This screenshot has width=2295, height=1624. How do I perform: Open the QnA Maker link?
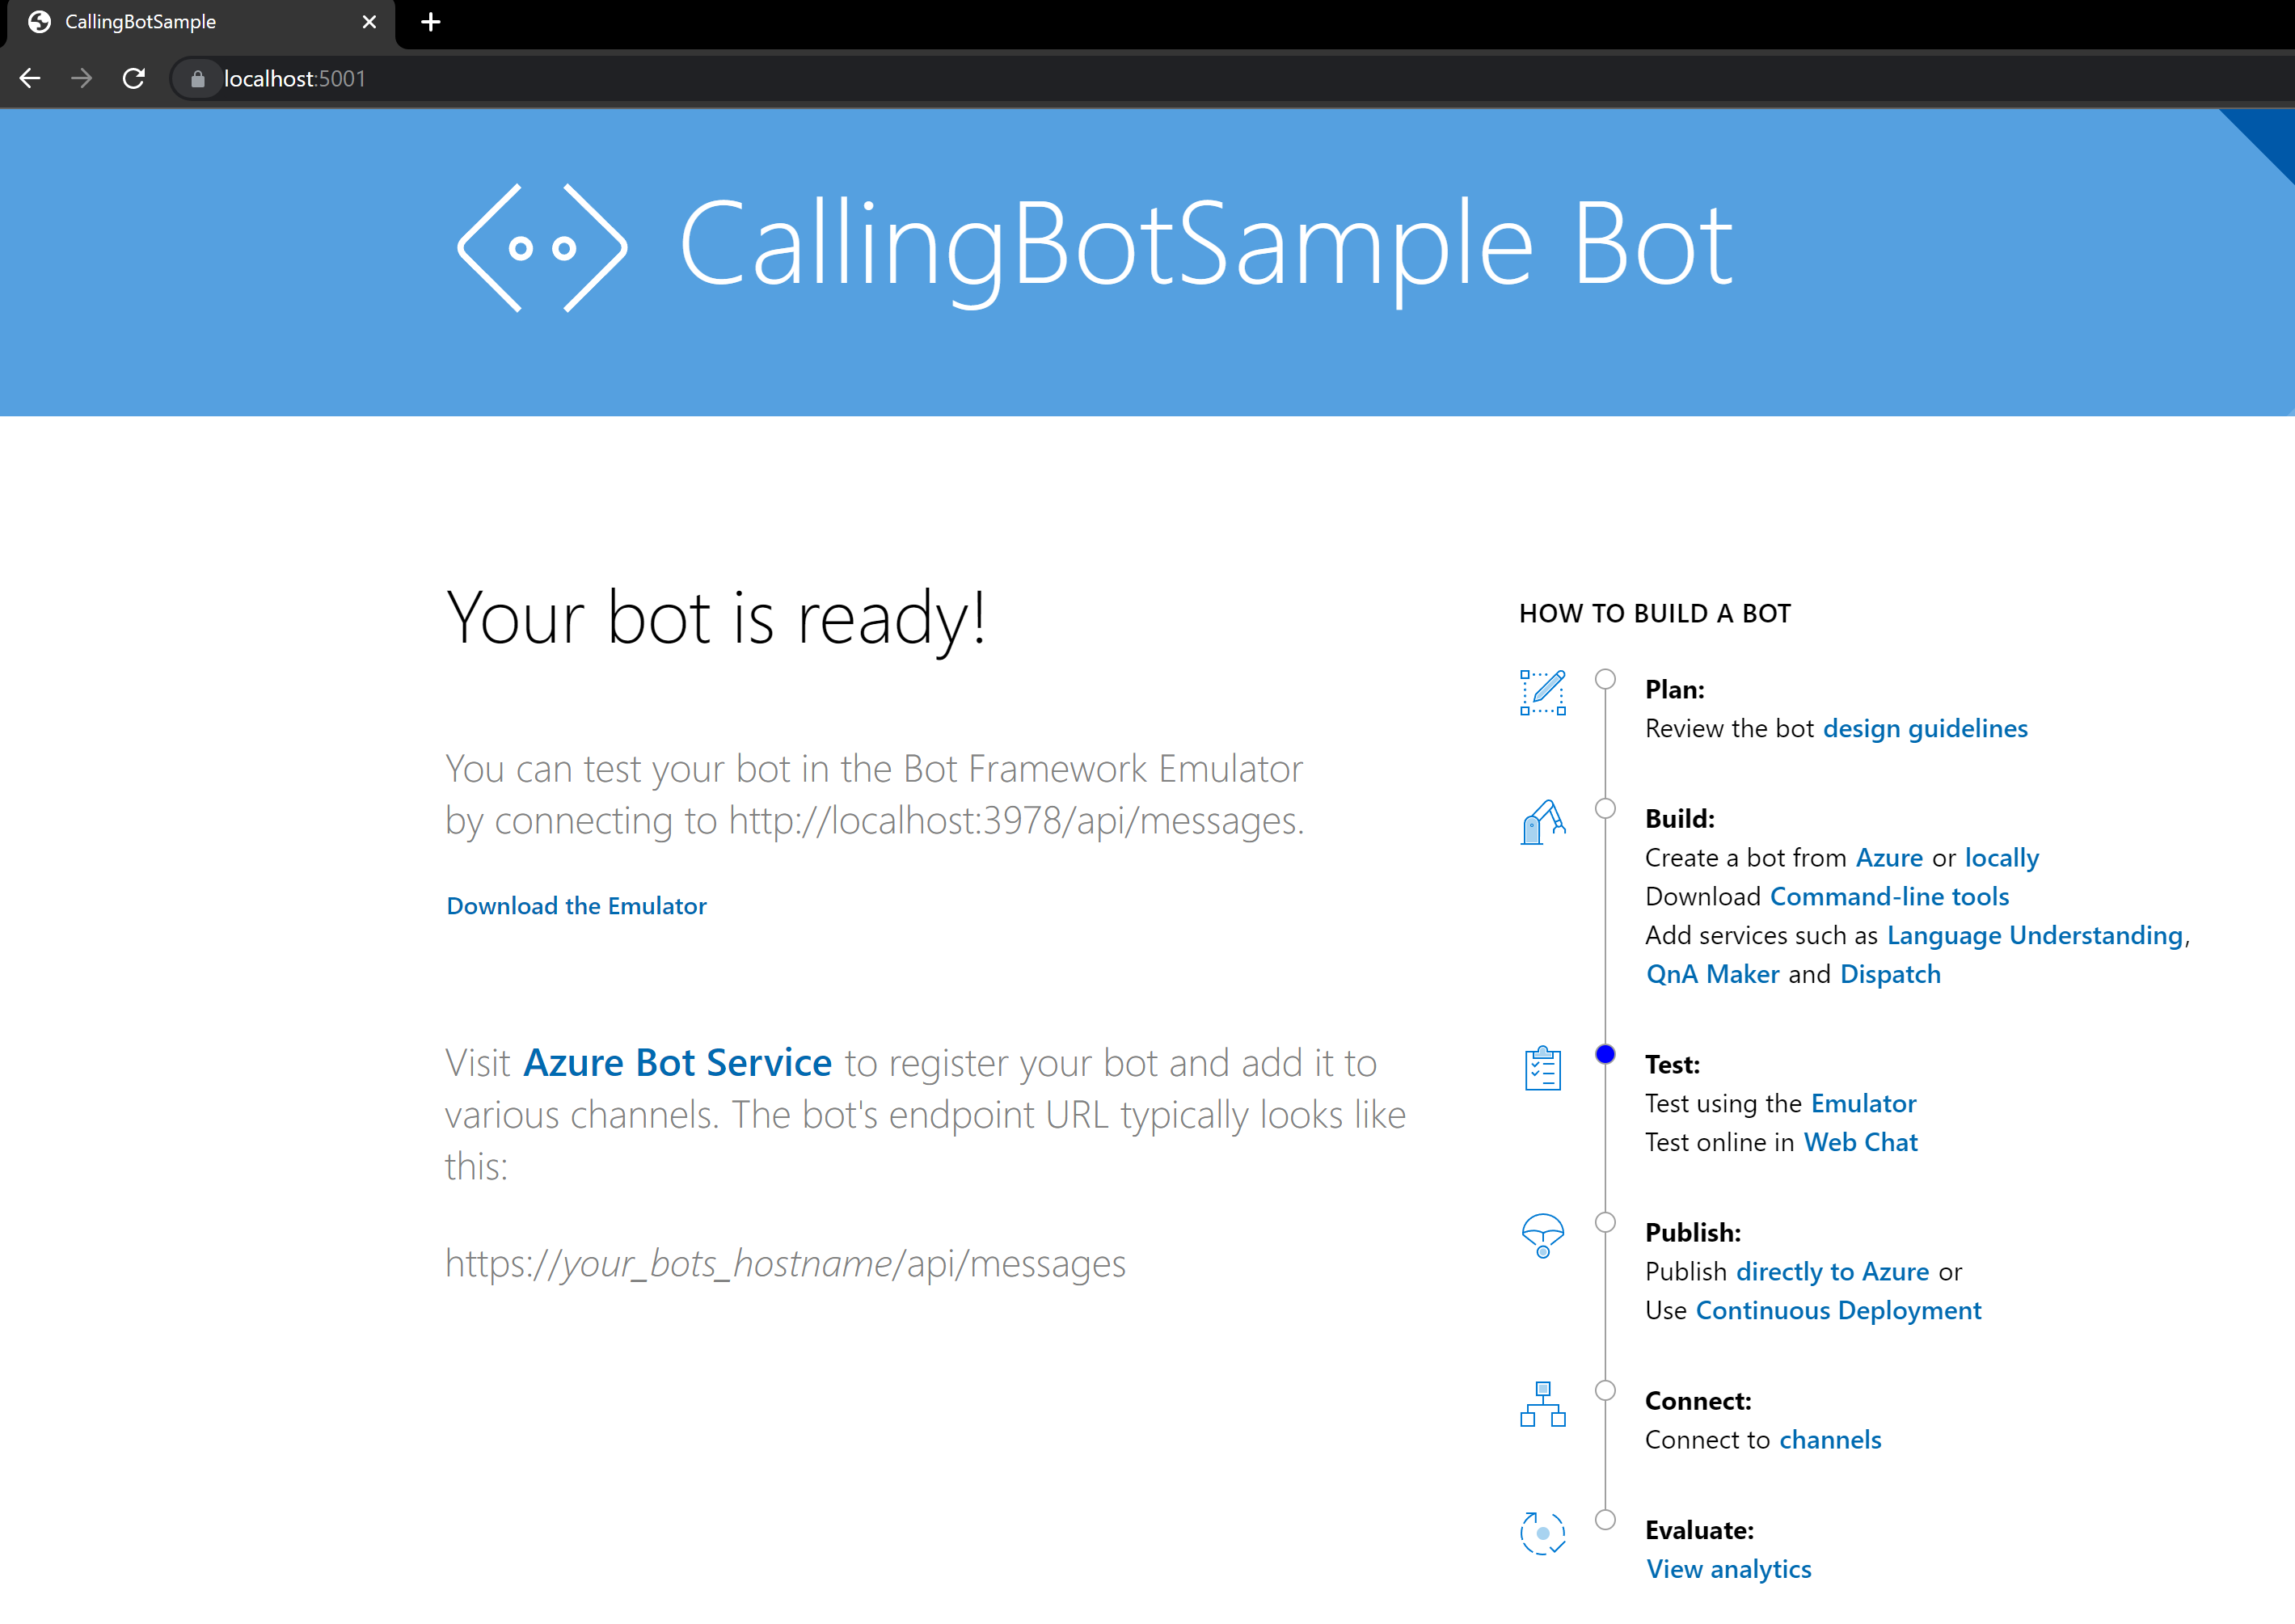1712,973
